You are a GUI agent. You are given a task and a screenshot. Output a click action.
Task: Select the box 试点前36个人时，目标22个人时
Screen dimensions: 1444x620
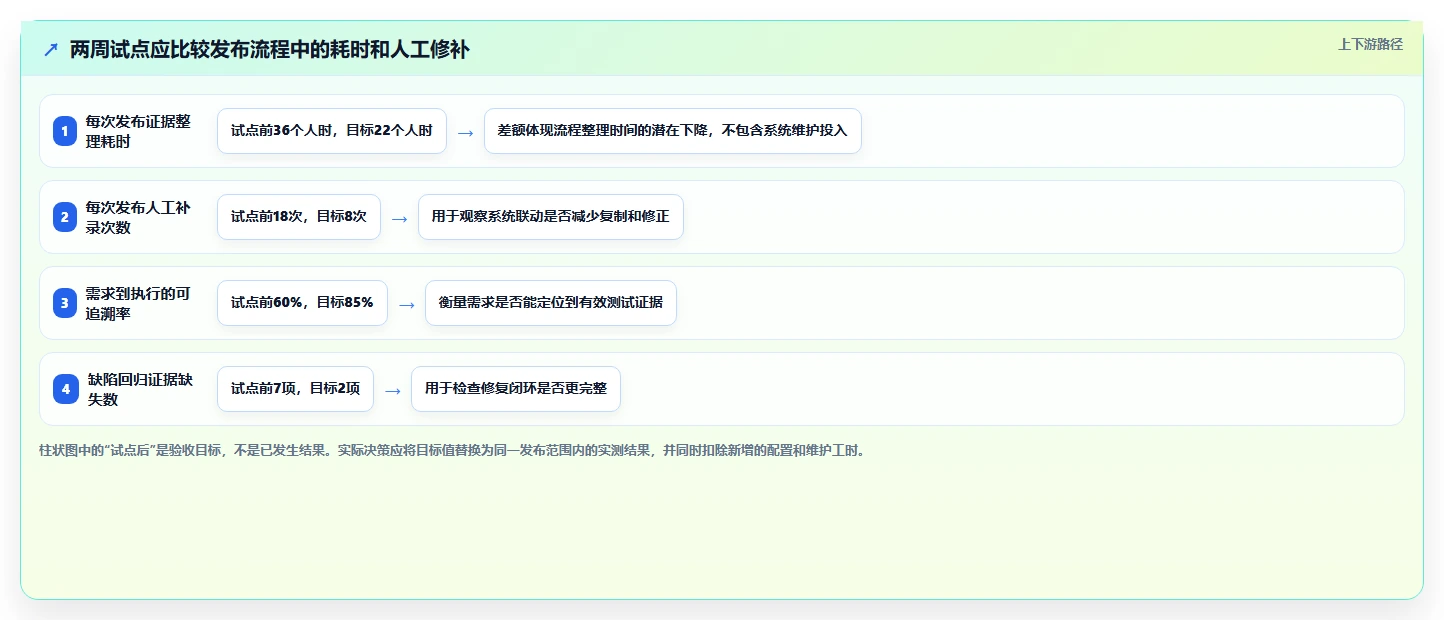[332, 131]
